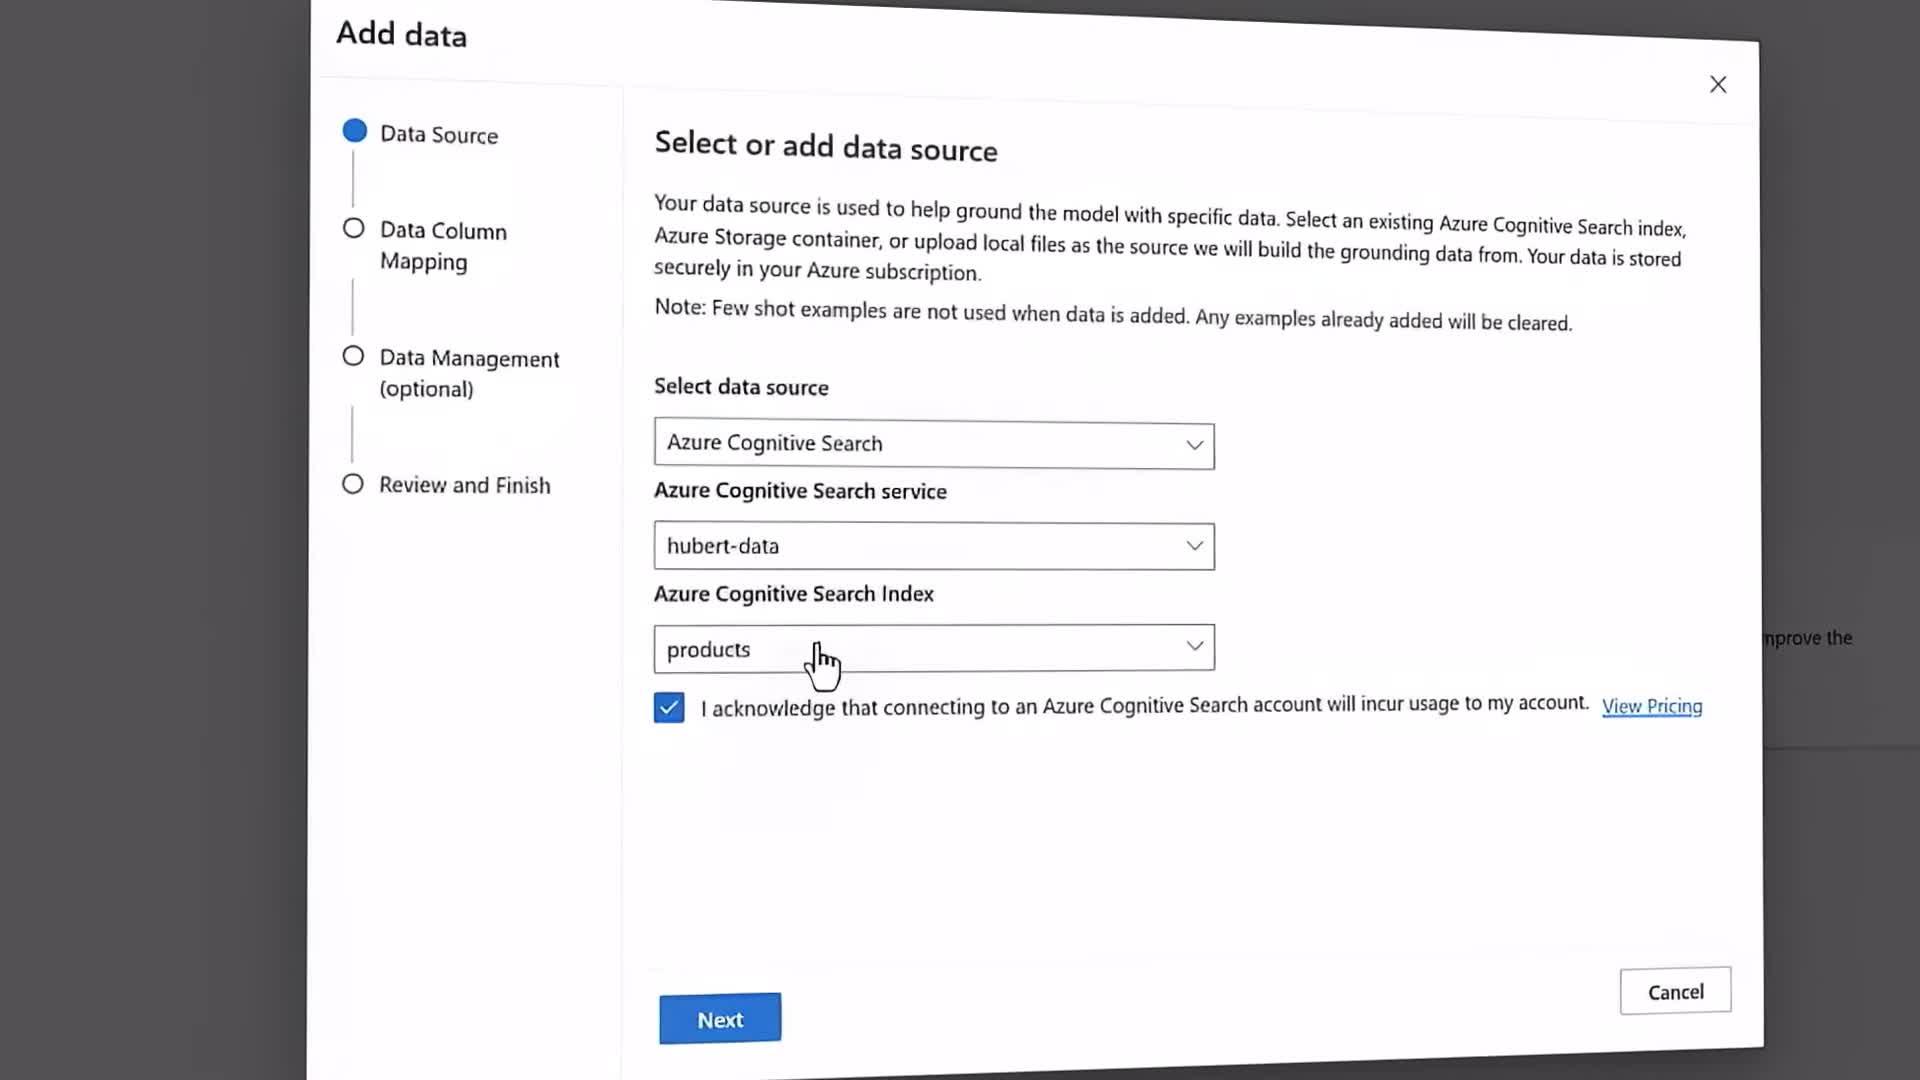Click the Next button

point(720,1019)
